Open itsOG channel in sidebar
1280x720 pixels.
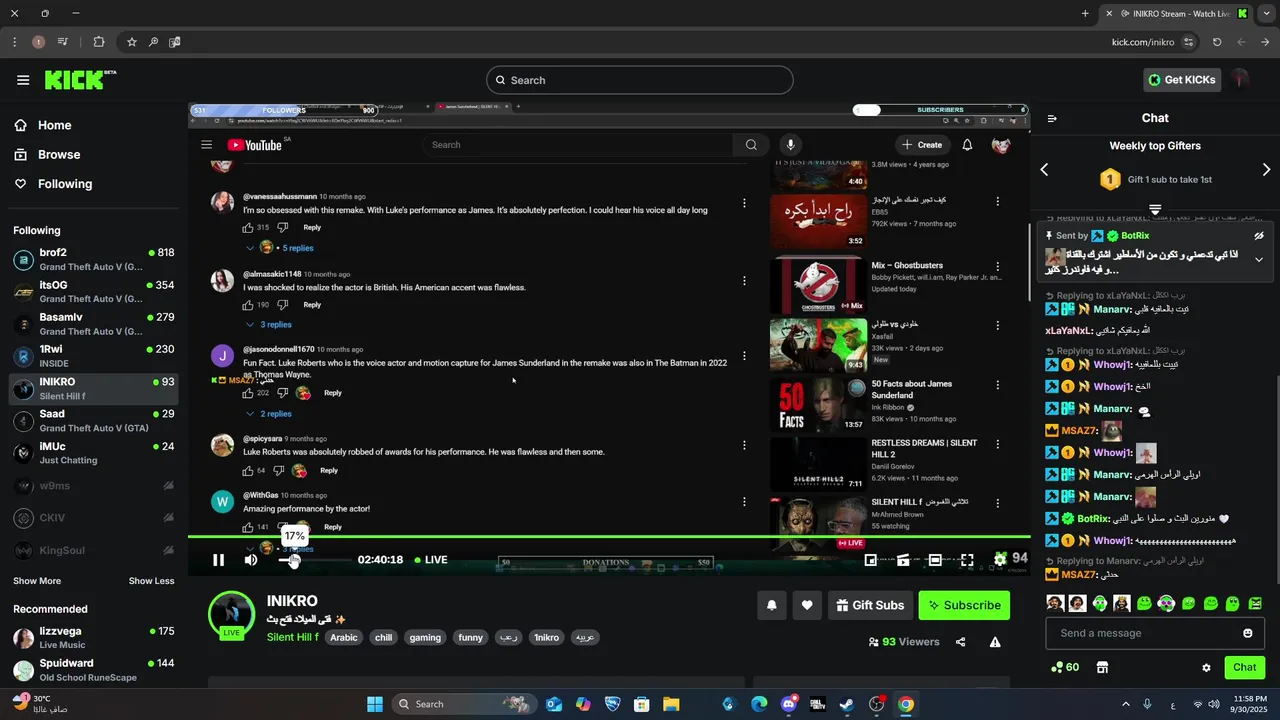pos(94,292)
